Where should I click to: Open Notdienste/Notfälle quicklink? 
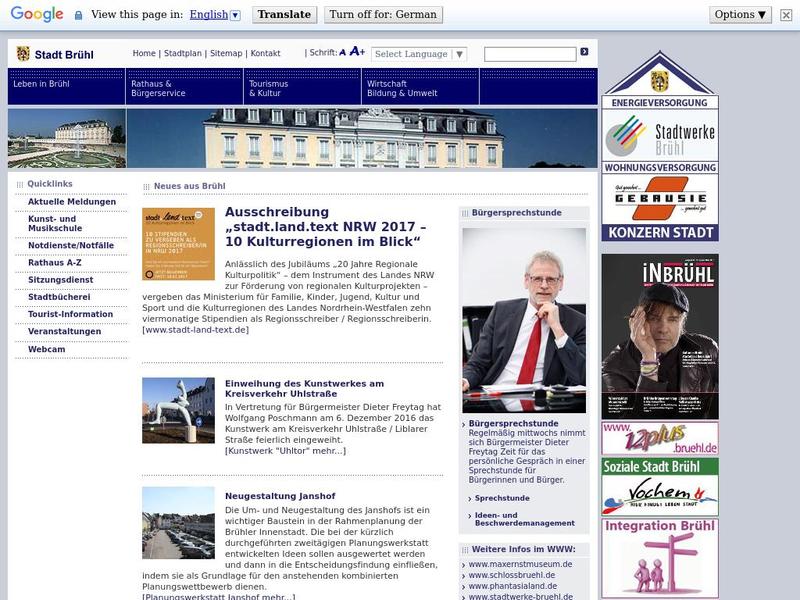click(71, 245)
